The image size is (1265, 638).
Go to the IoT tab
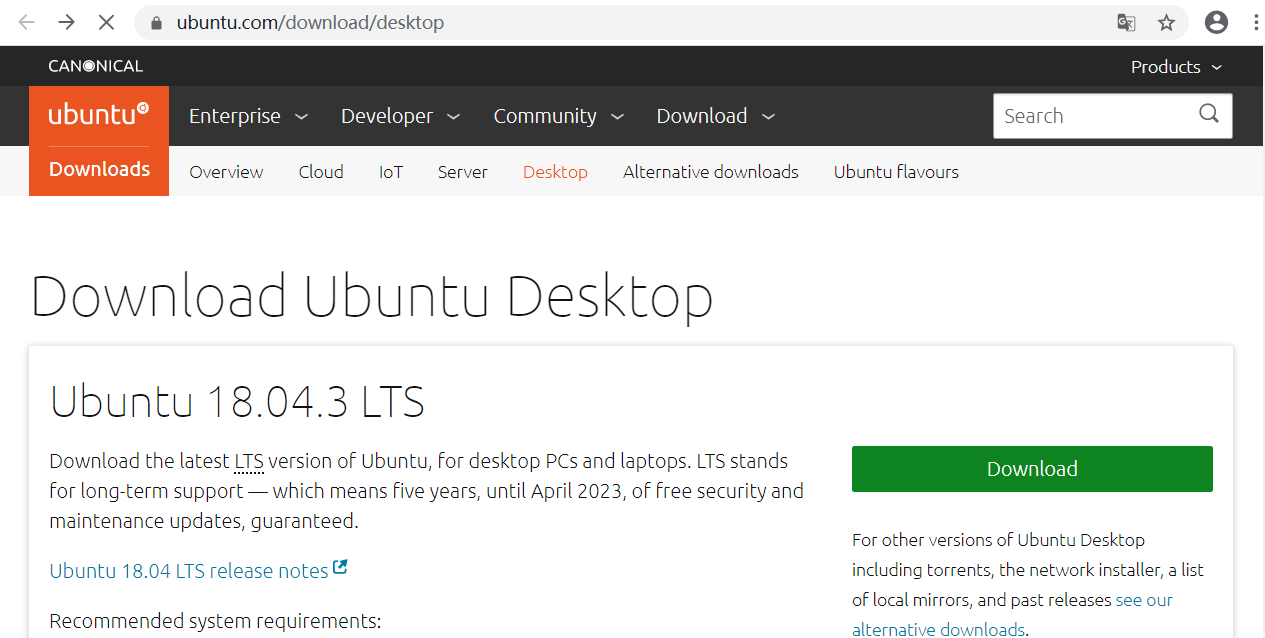391,172
